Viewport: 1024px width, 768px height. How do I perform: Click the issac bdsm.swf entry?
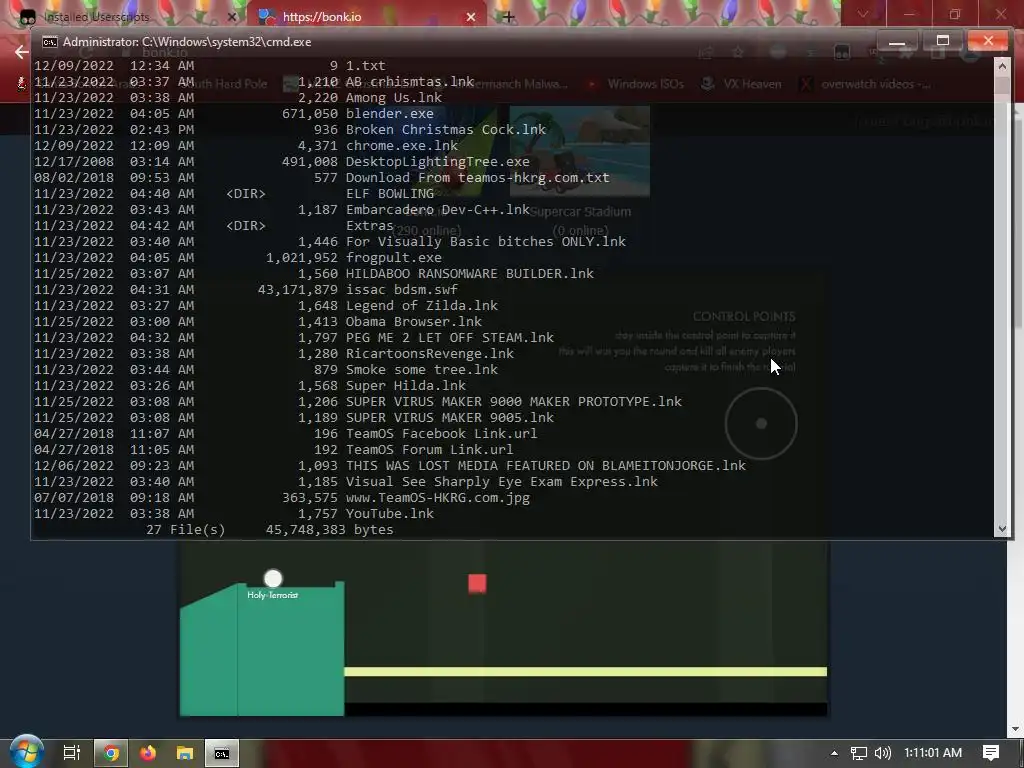tap(402, 289)
